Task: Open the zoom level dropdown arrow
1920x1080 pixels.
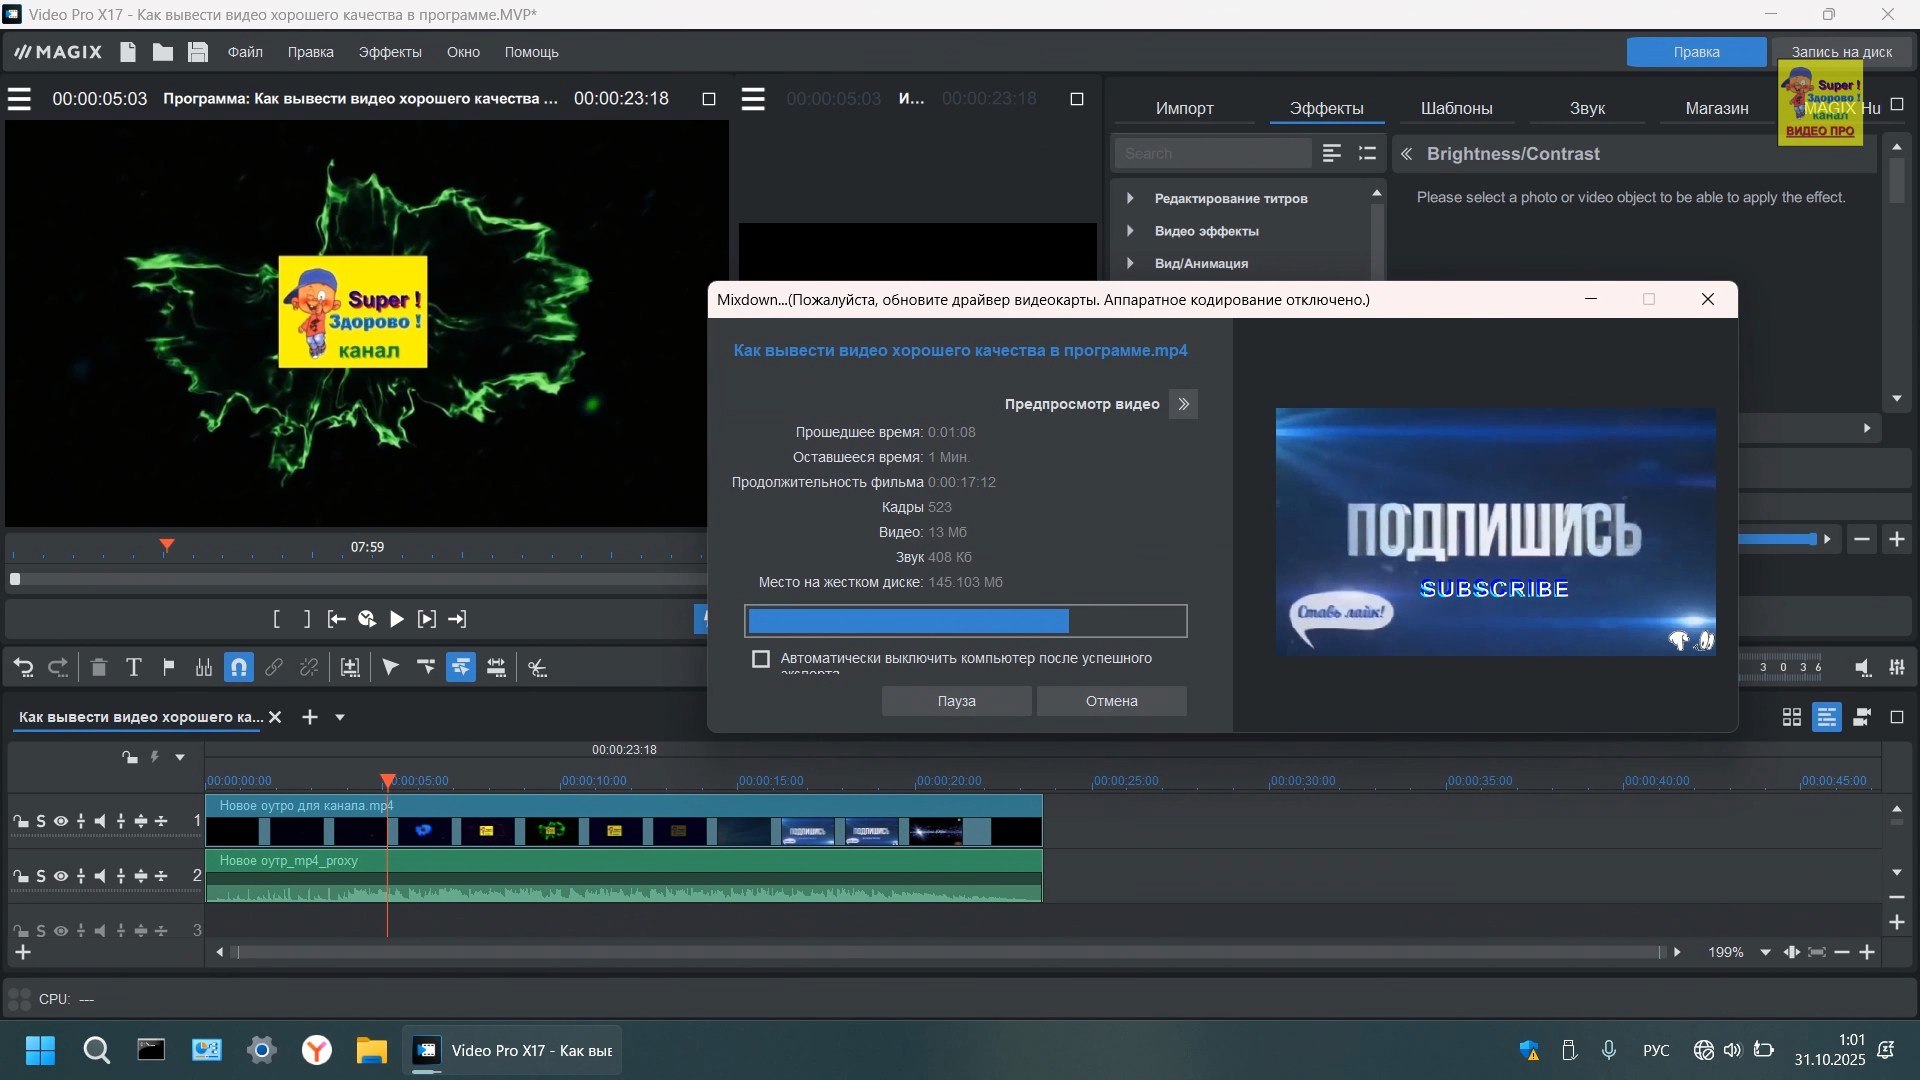Action: (x=1765, y=953)
